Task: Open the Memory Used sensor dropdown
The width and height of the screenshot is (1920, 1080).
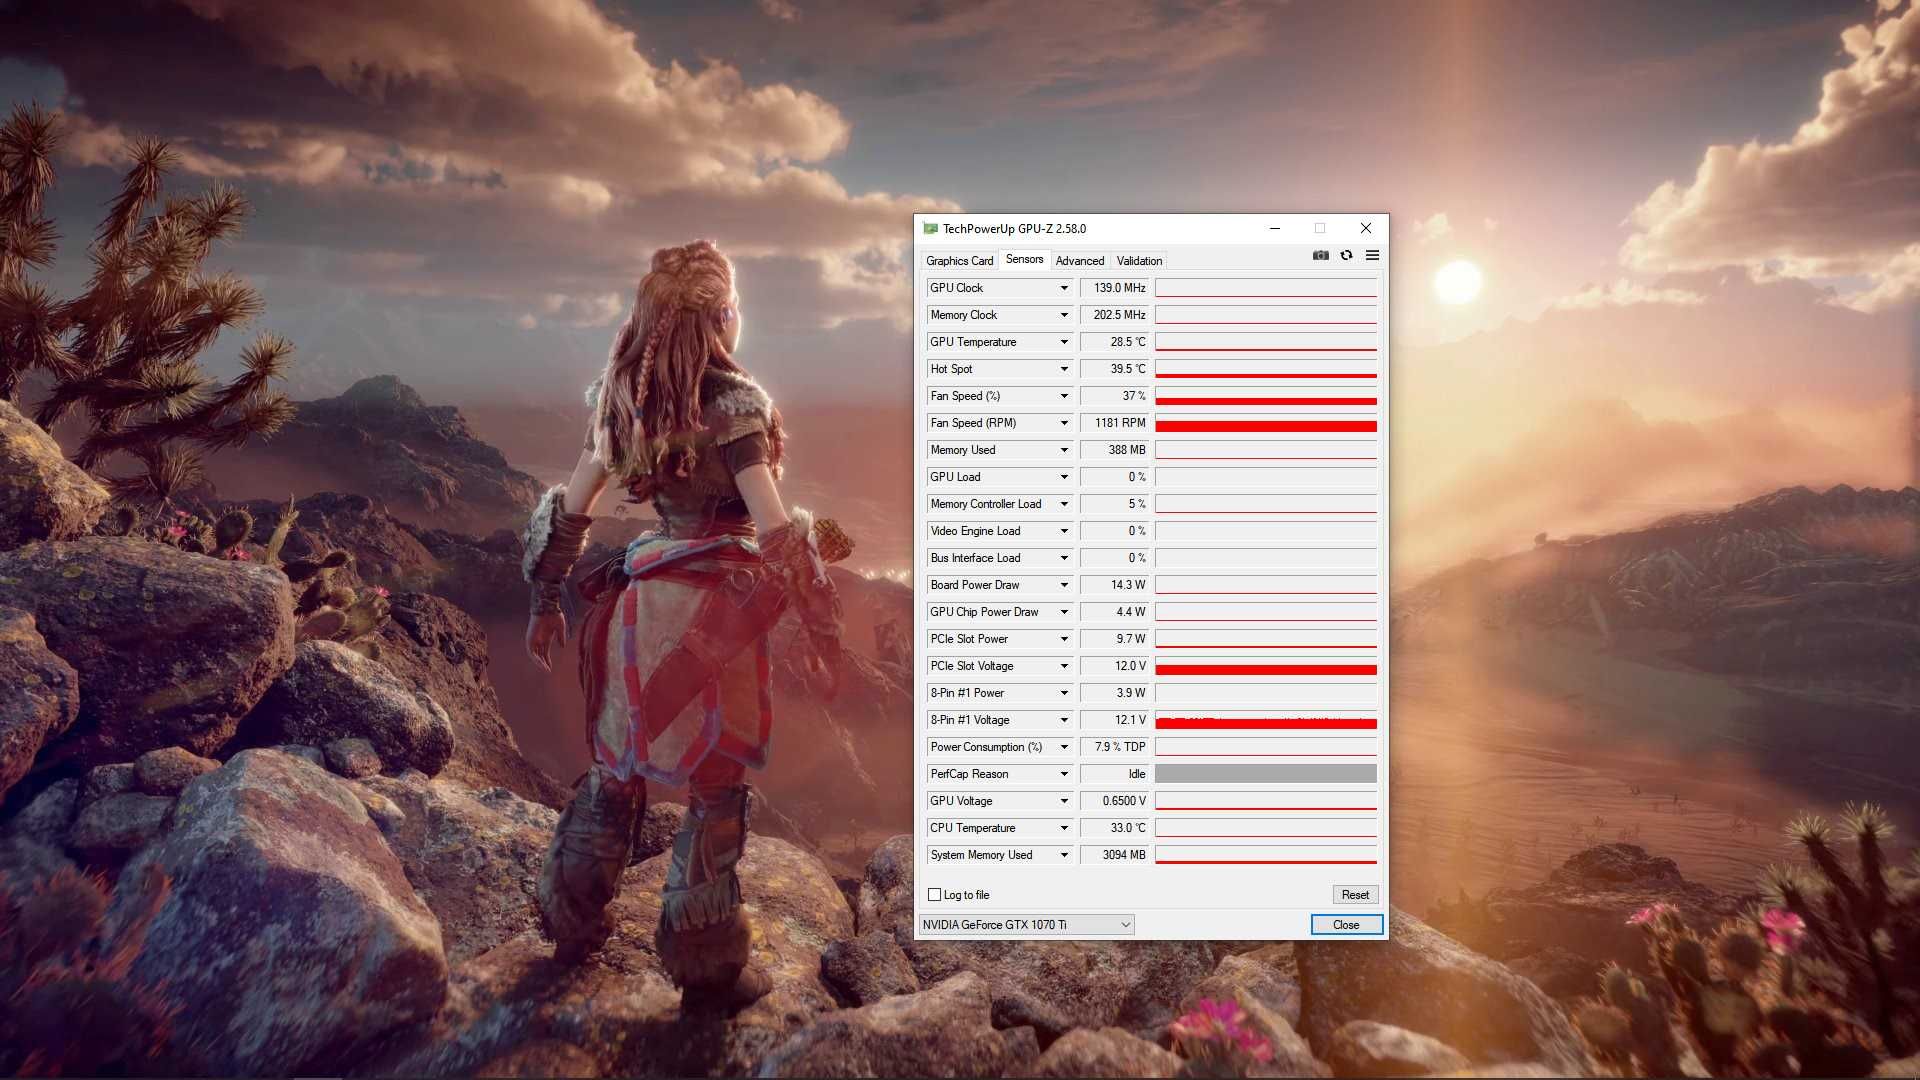Action: (1064, 450)
